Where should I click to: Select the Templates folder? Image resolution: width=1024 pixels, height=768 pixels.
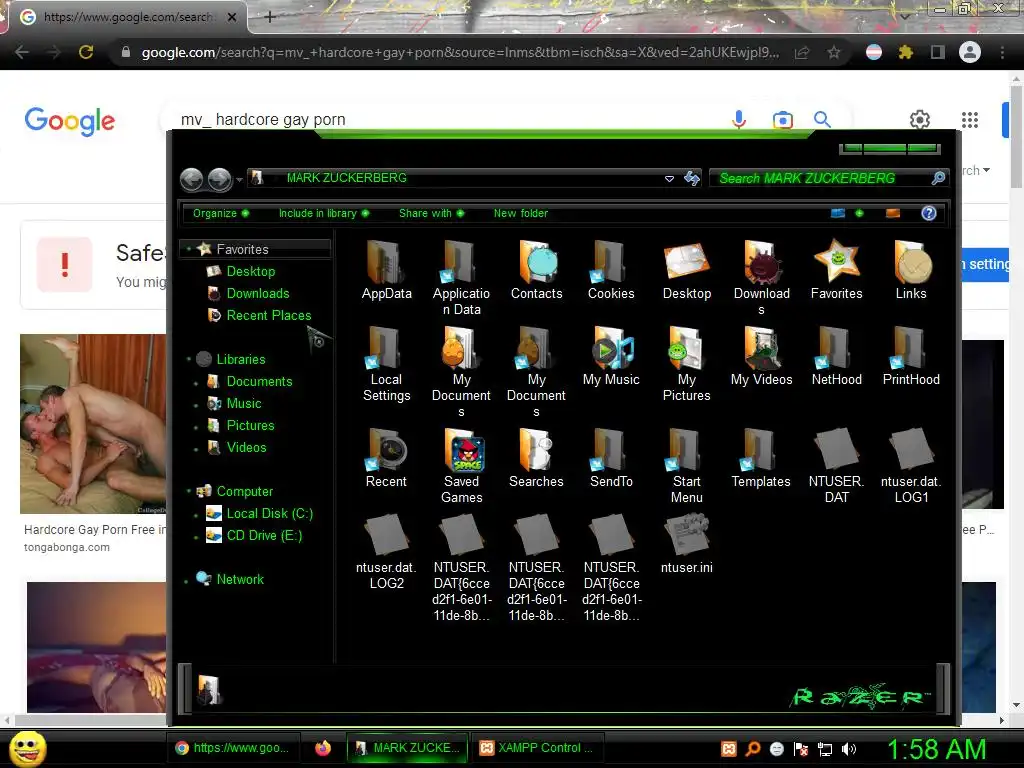[x=761, y=458]
